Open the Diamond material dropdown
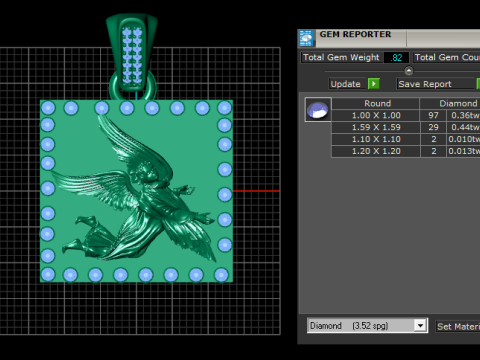480x360 pixels. click(x=420, y=325)
